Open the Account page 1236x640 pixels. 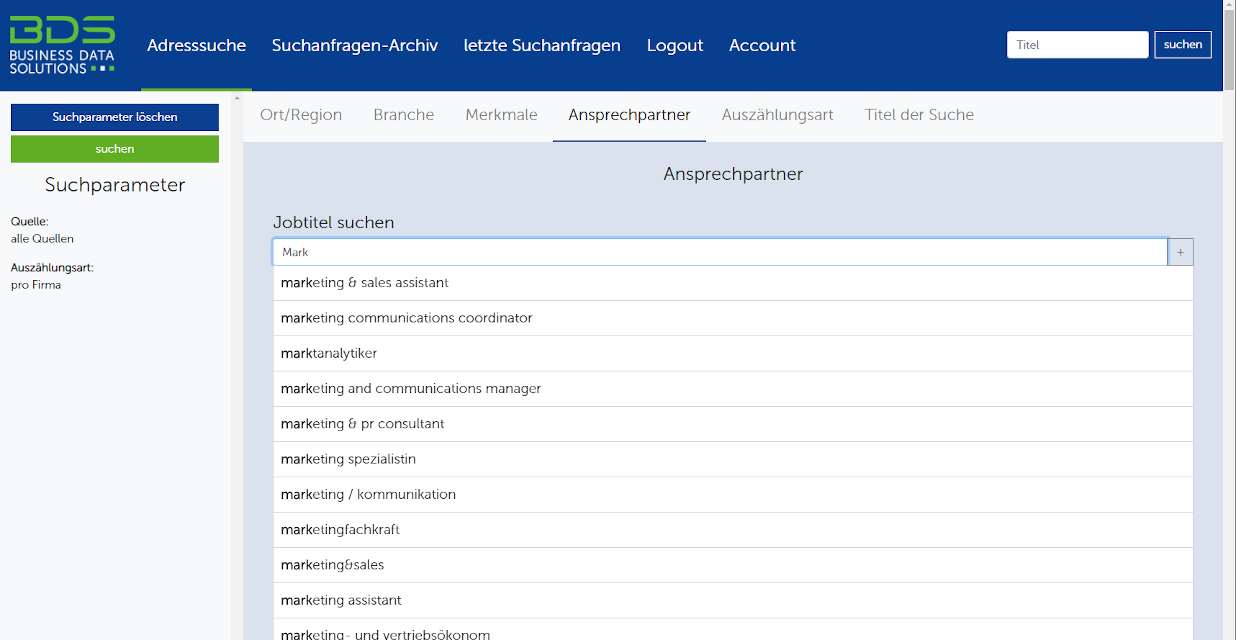coord(762,45)
